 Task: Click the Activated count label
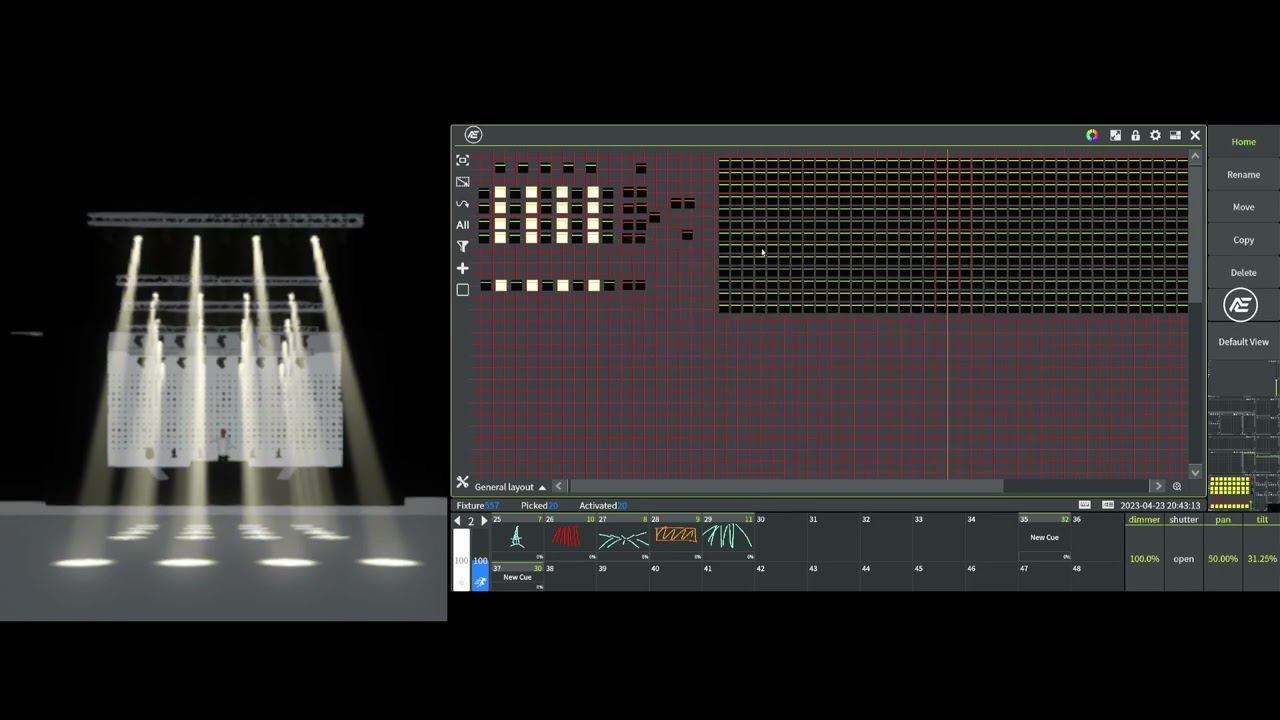click(x=603, y=506)
